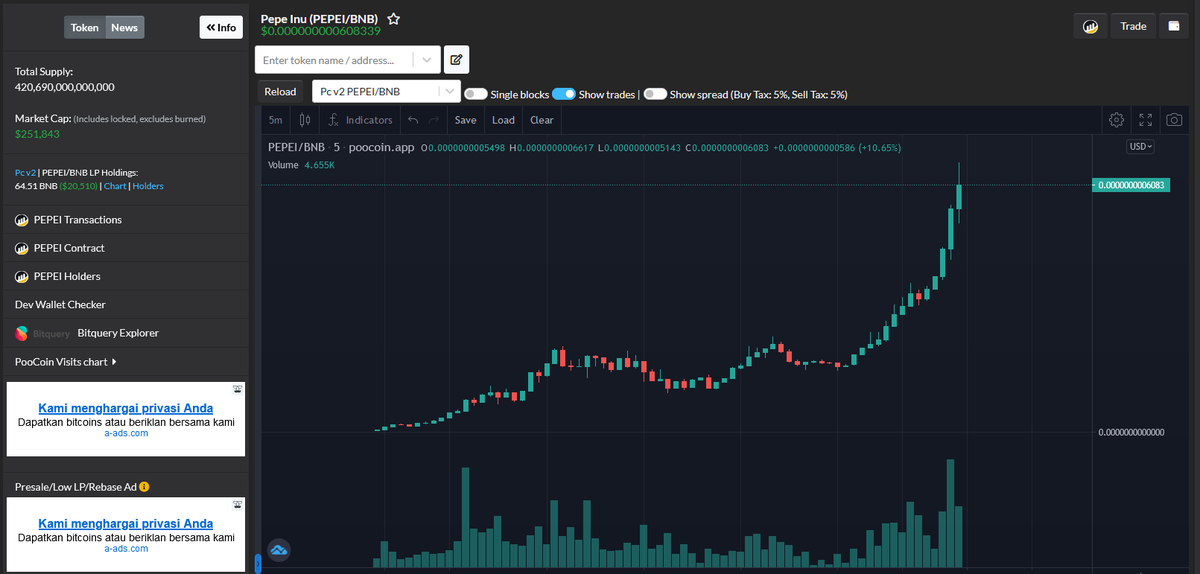Click the blue cloud icon at chart bottom
The image size is (1200, 574).
(279, 548)
